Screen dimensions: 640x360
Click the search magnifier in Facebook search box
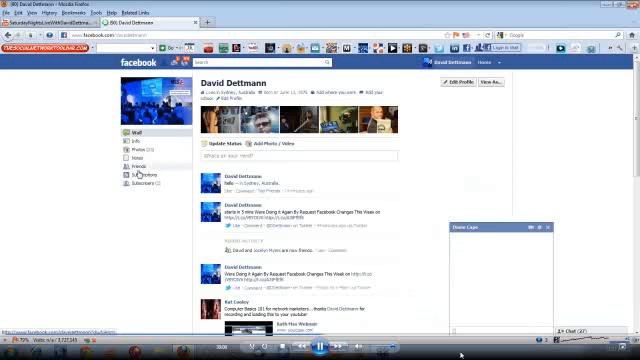coord(327,62)
